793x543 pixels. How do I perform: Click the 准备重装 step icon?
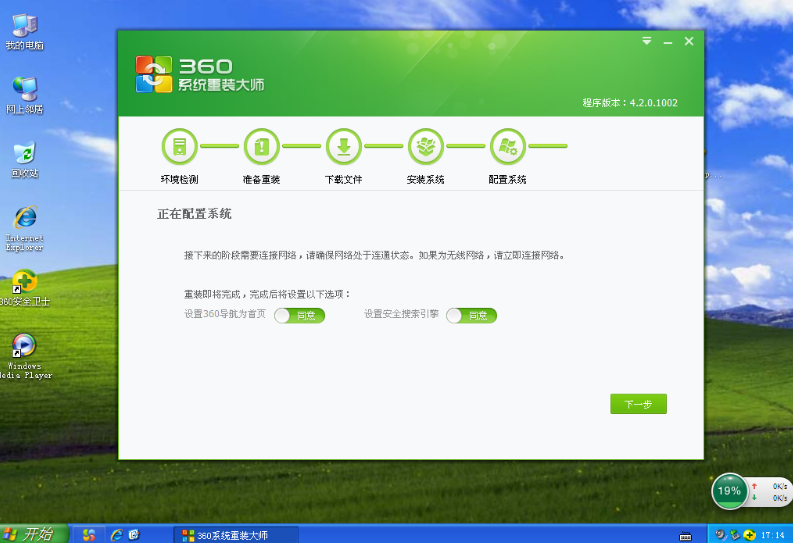261,147
